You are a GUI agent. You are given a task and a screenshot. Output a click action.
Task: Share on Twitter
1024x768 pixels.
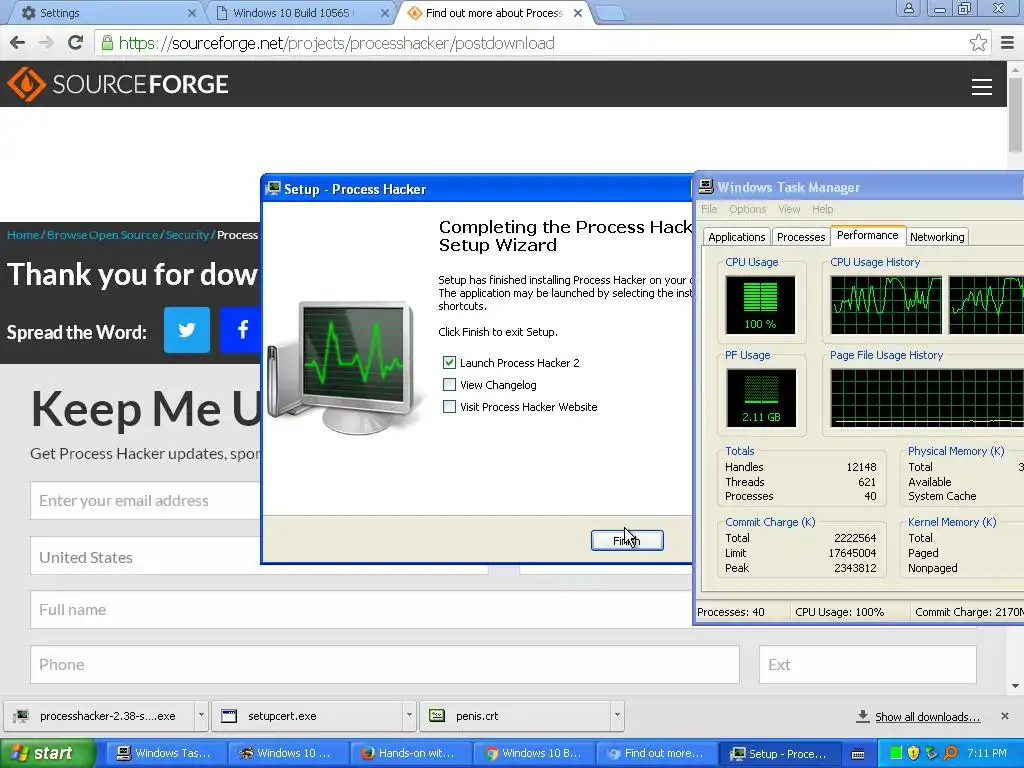coord(187,330)
